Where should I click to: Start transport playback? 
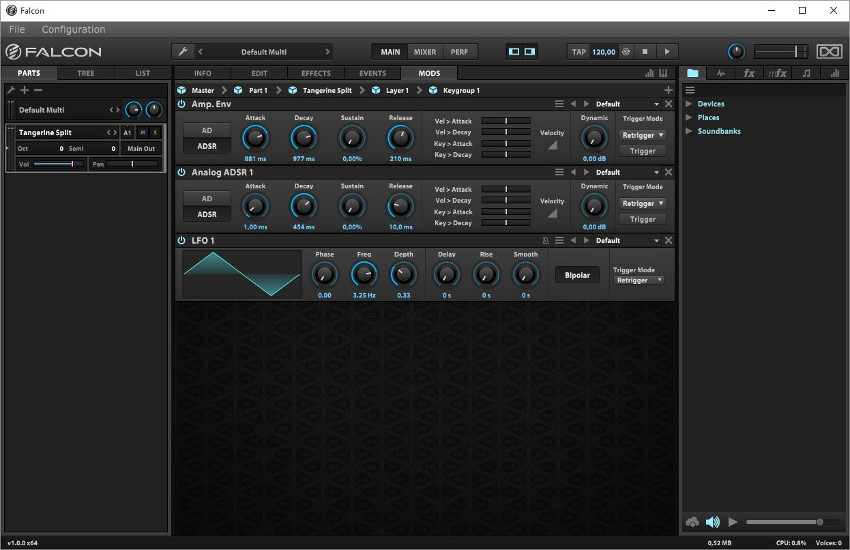tap(667, 52)
